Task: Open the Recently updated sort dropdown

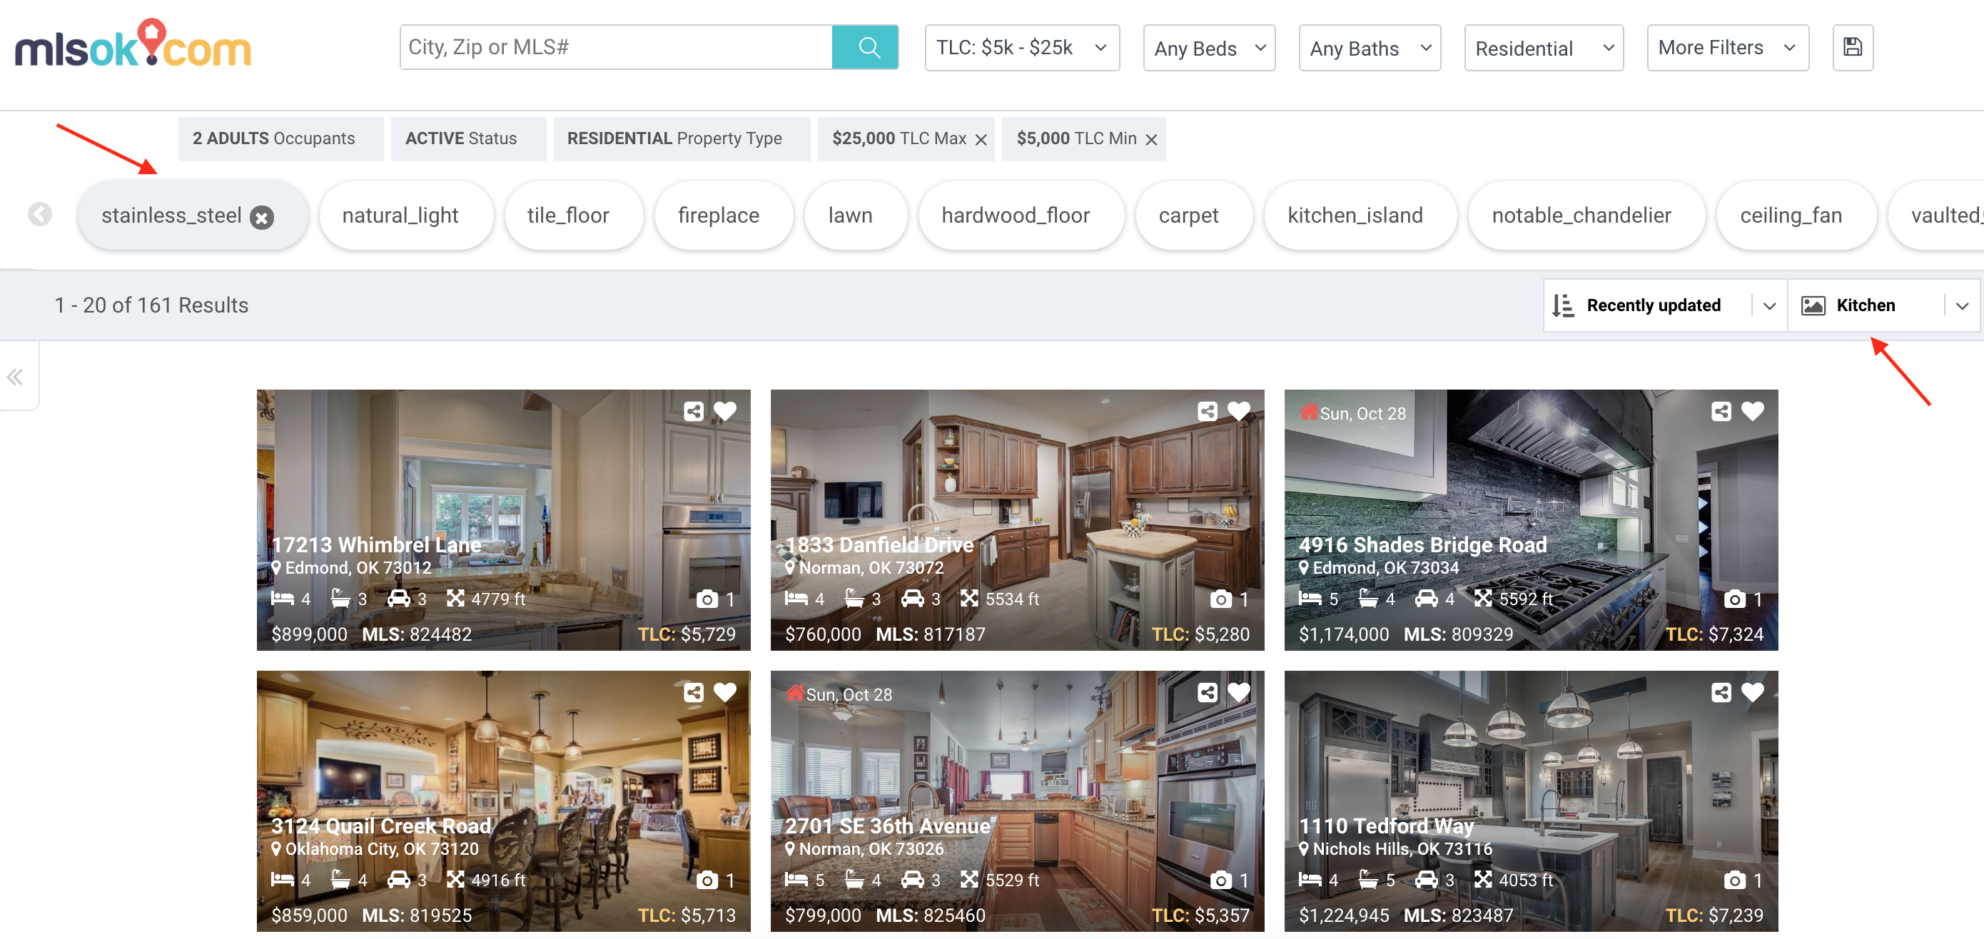Action: pyautogui.click(x=1770, y=305)
